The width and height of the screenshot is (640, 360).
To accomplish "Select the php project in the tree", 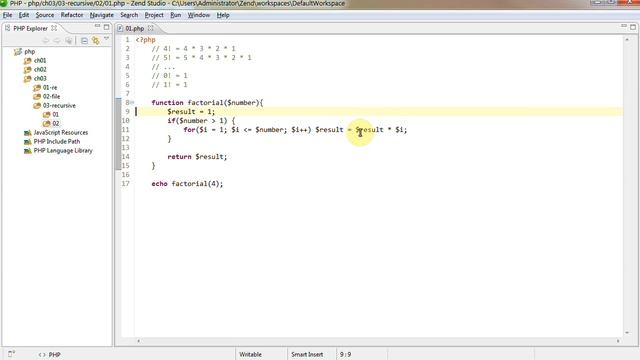I will pyautogui.click(x=29, y=52).
